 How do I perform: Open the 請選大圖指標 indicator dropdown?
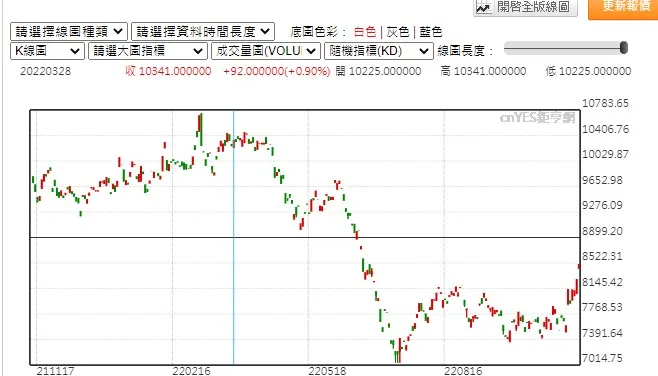[148, 51]
